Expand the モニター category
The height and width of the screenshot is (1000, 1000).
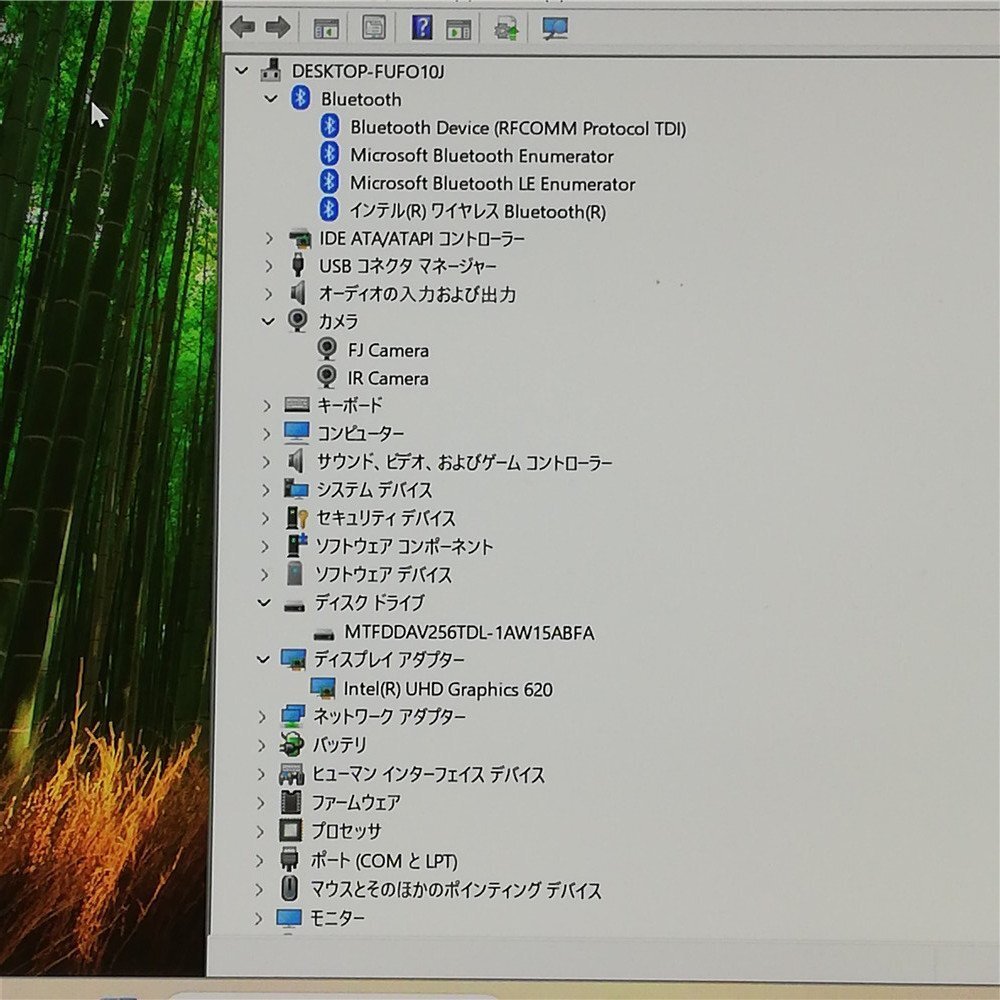tap(258, 918)
